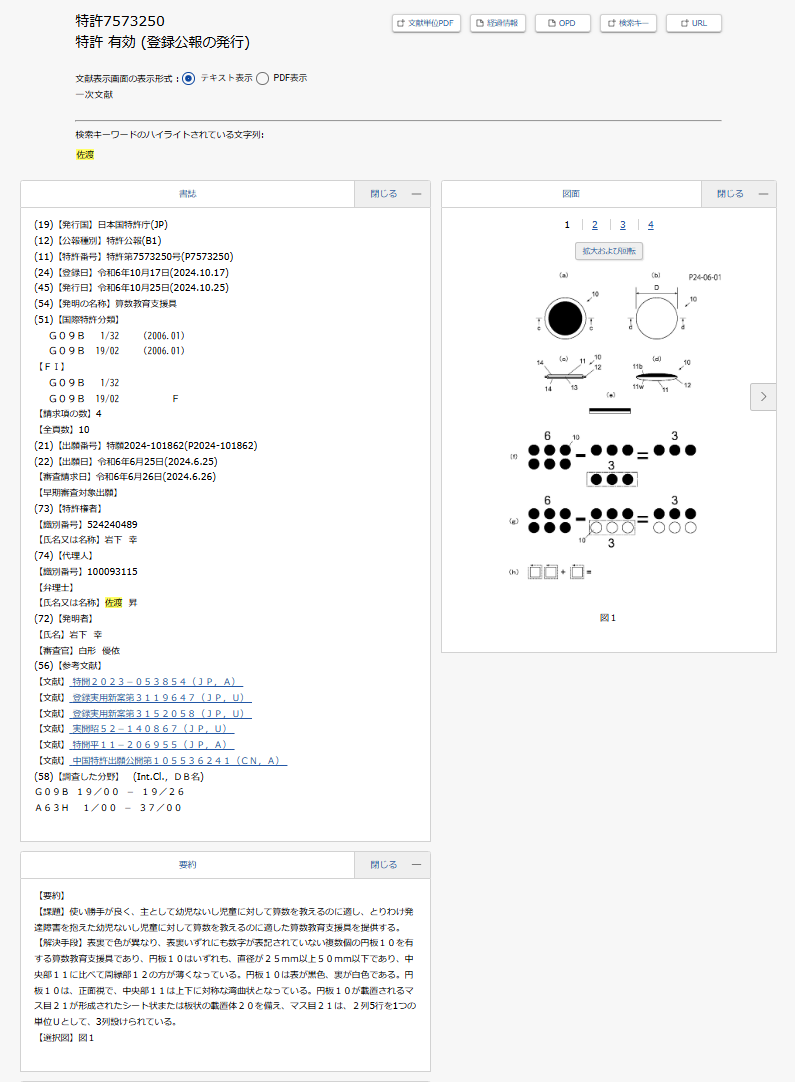Click the OPD button
Viewport: 795px width, 1082px height.
pos(562,23)
